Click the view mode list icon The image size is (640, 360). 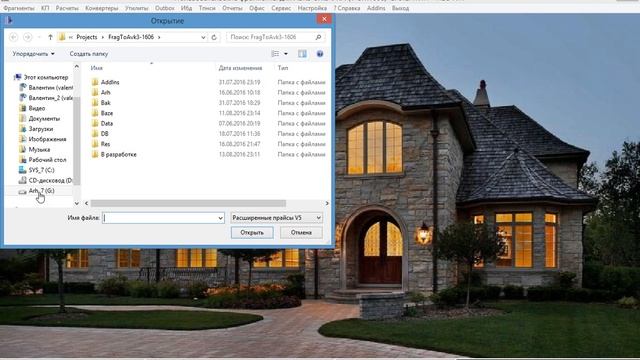[276, 54]
